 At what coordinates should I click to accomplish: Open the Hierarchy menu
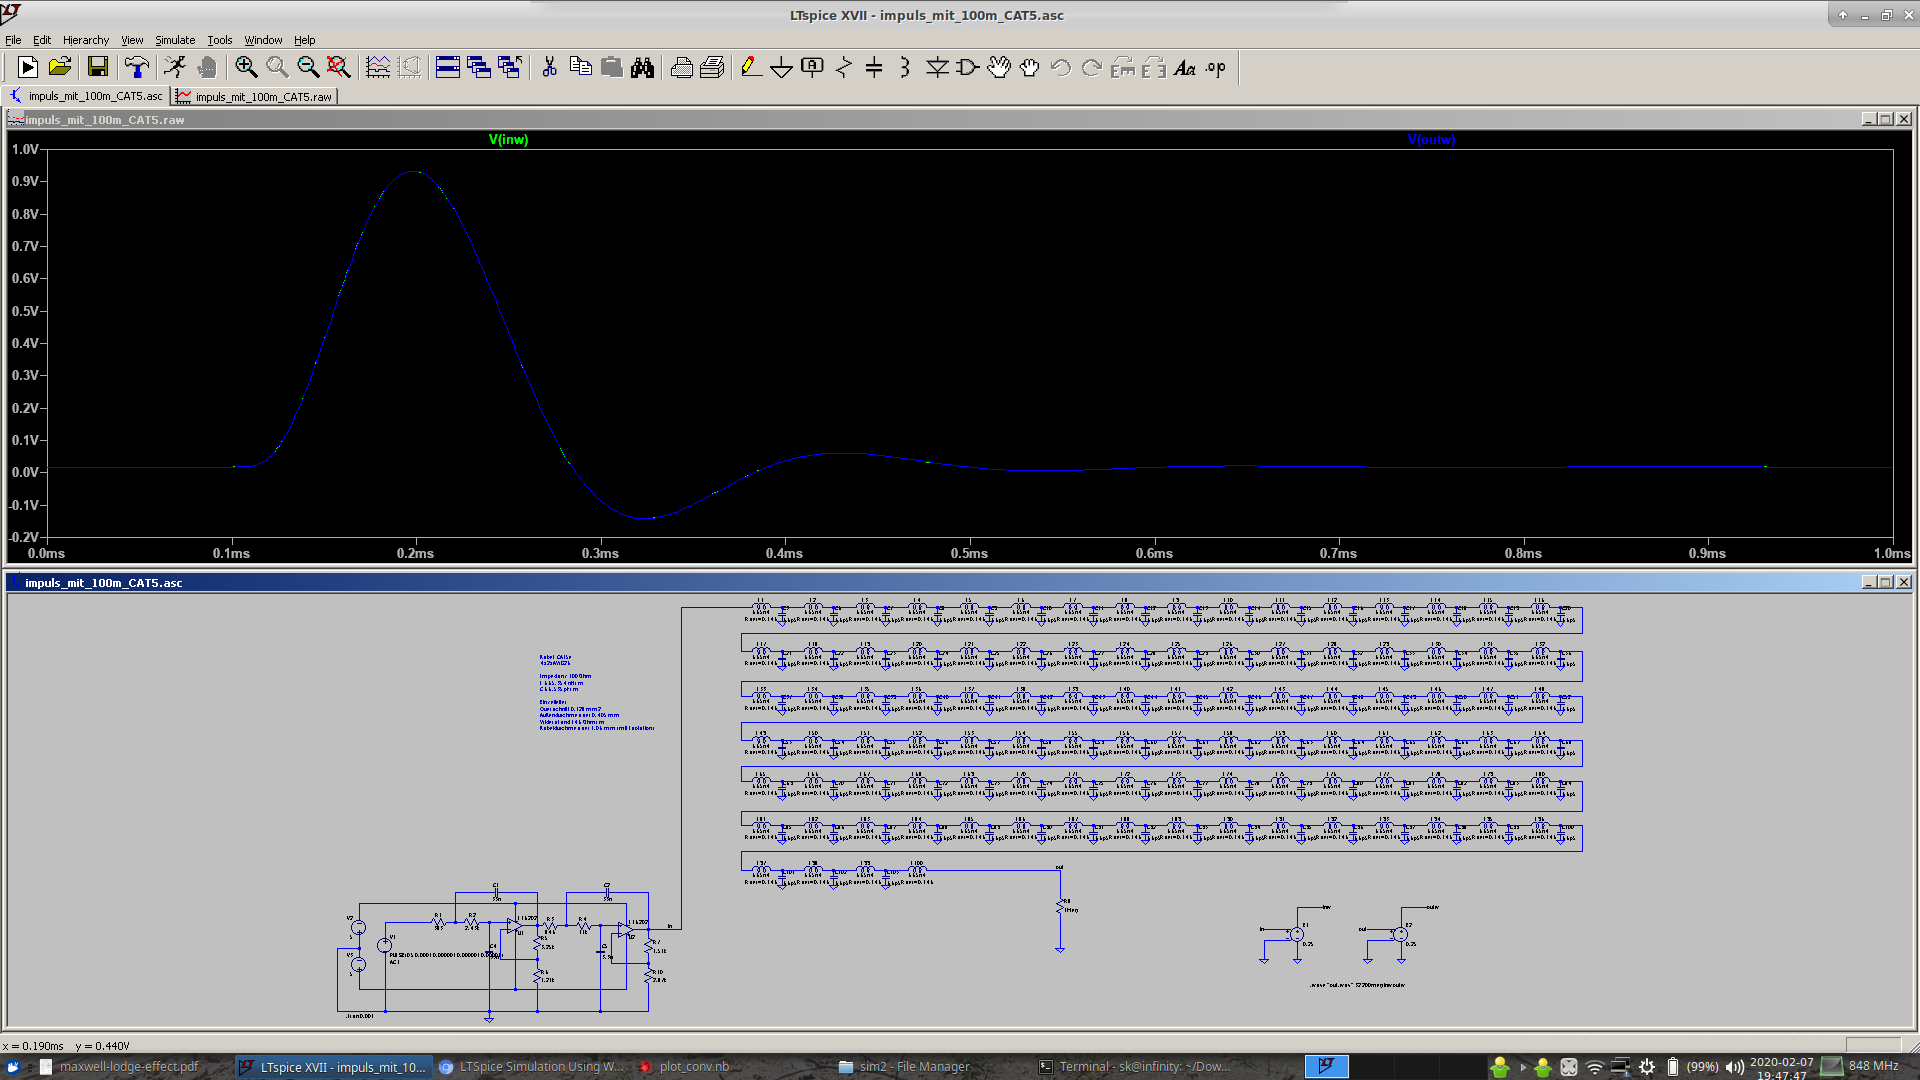pos(86,40)
